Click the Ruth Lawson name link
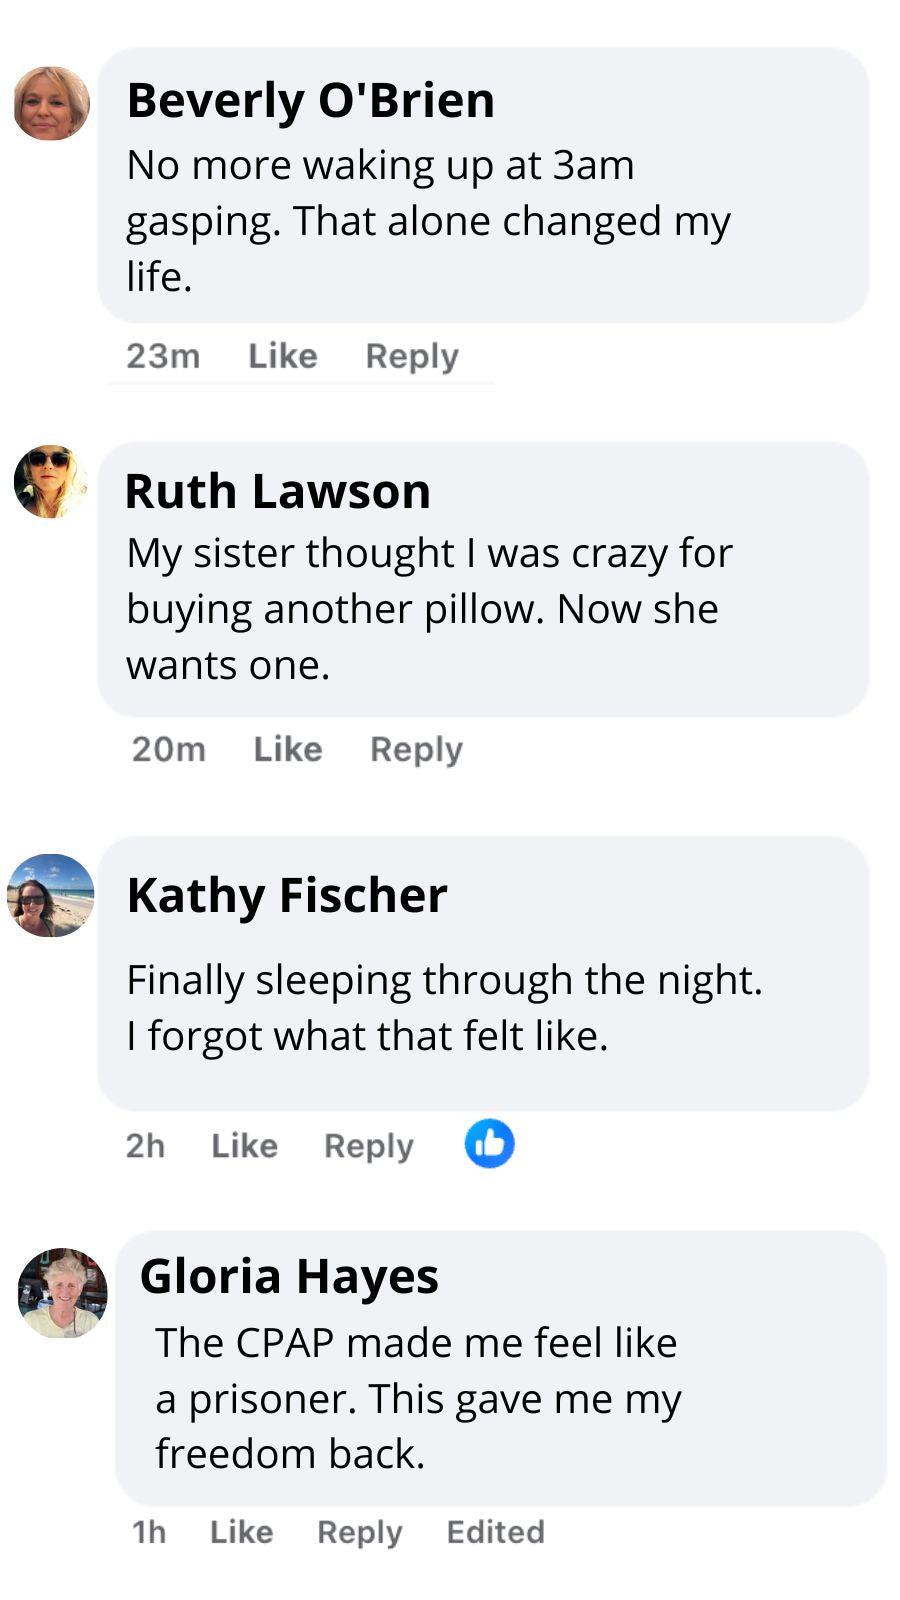 [278, 492]
